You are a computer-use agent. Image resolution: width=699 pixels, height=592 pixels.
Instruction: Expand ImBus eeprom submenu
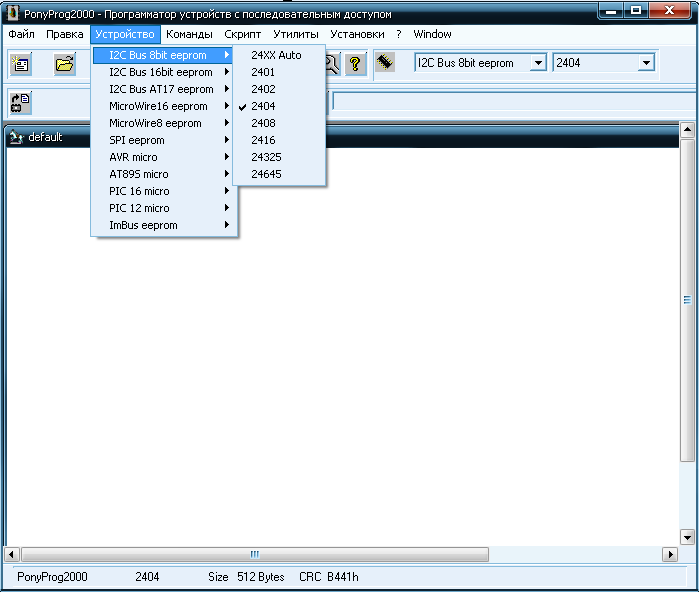[x=163, y=225]
